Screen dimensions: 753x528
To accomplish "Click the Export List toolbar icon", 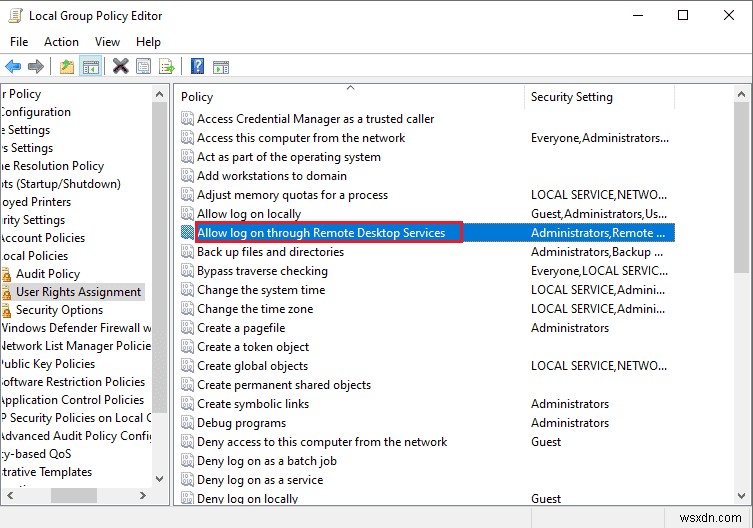I will pyautogui.click(x=166, y=67).
